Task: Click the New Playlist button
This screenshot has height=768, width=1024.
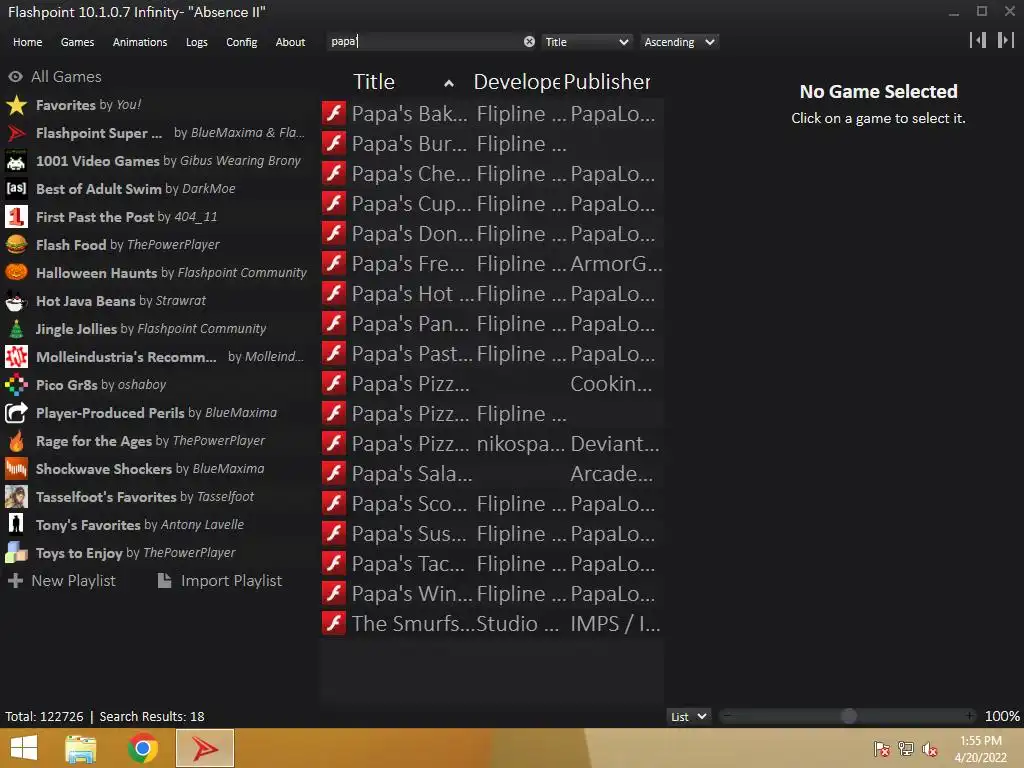Action: pos(62,581)
